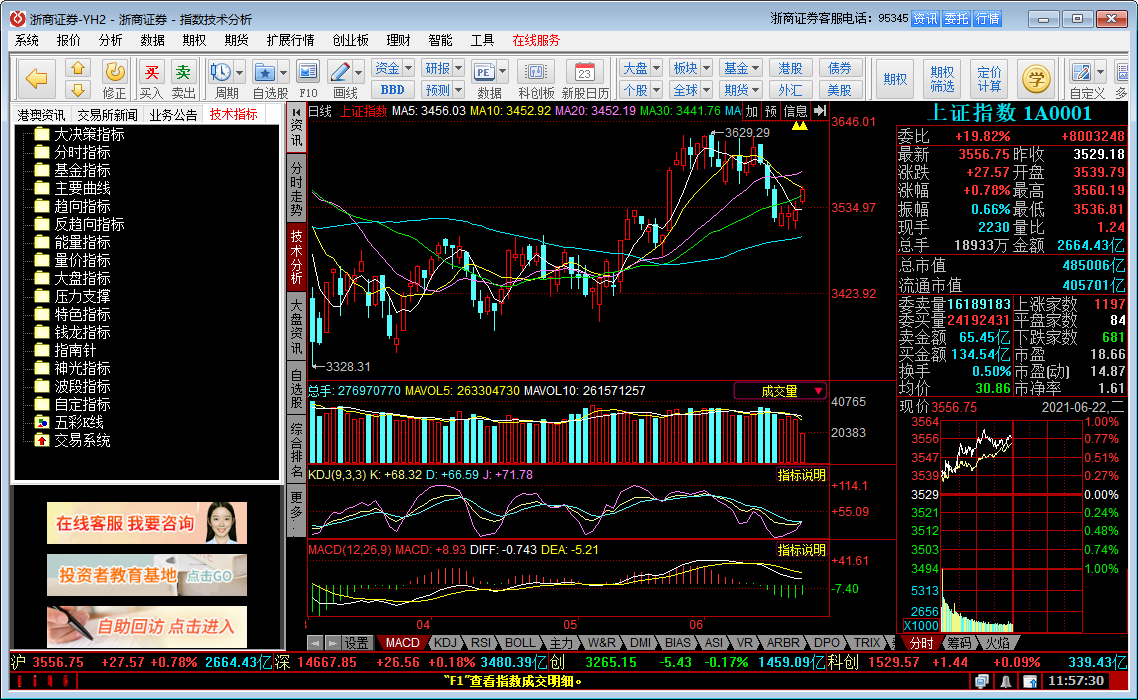
Task: Click the 周期 clock icon
Action: click(x=221, y=72)
